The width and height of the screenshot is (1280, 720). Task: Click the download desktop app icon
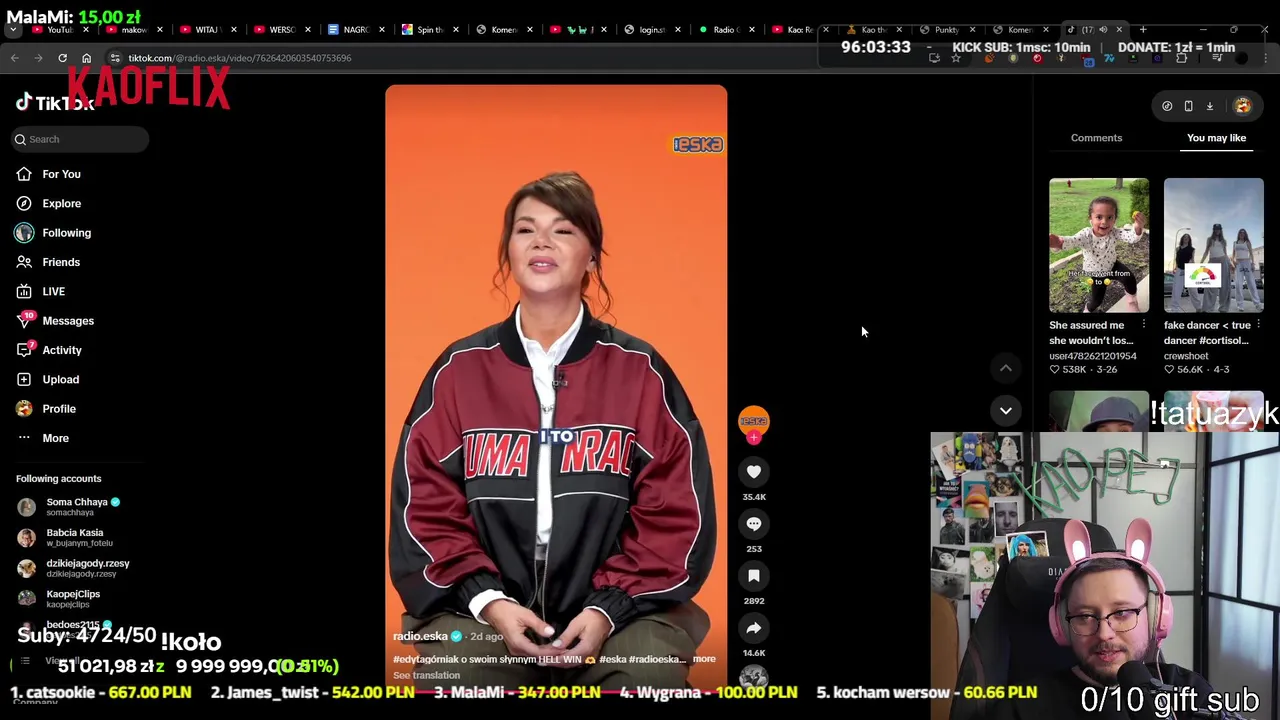(x=1210, y=106)
